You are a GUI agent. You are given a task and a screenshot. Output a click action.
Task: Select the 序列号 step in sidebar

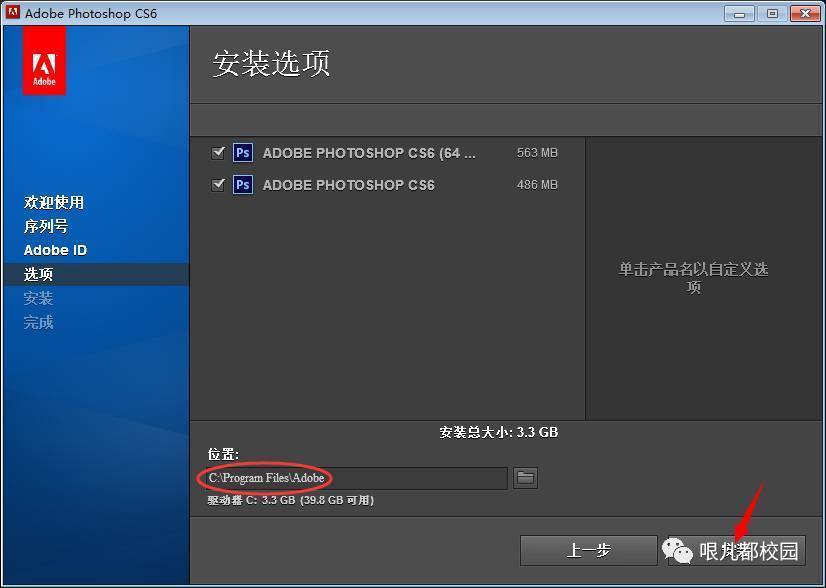pos(46,227)
